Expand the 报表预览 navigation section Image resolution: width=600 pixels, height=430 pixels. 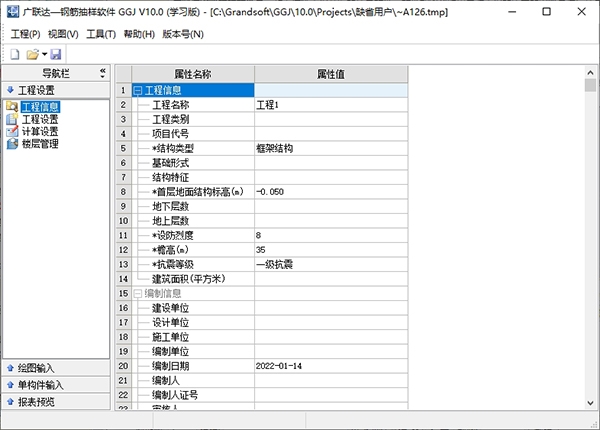tap(56, 402)
